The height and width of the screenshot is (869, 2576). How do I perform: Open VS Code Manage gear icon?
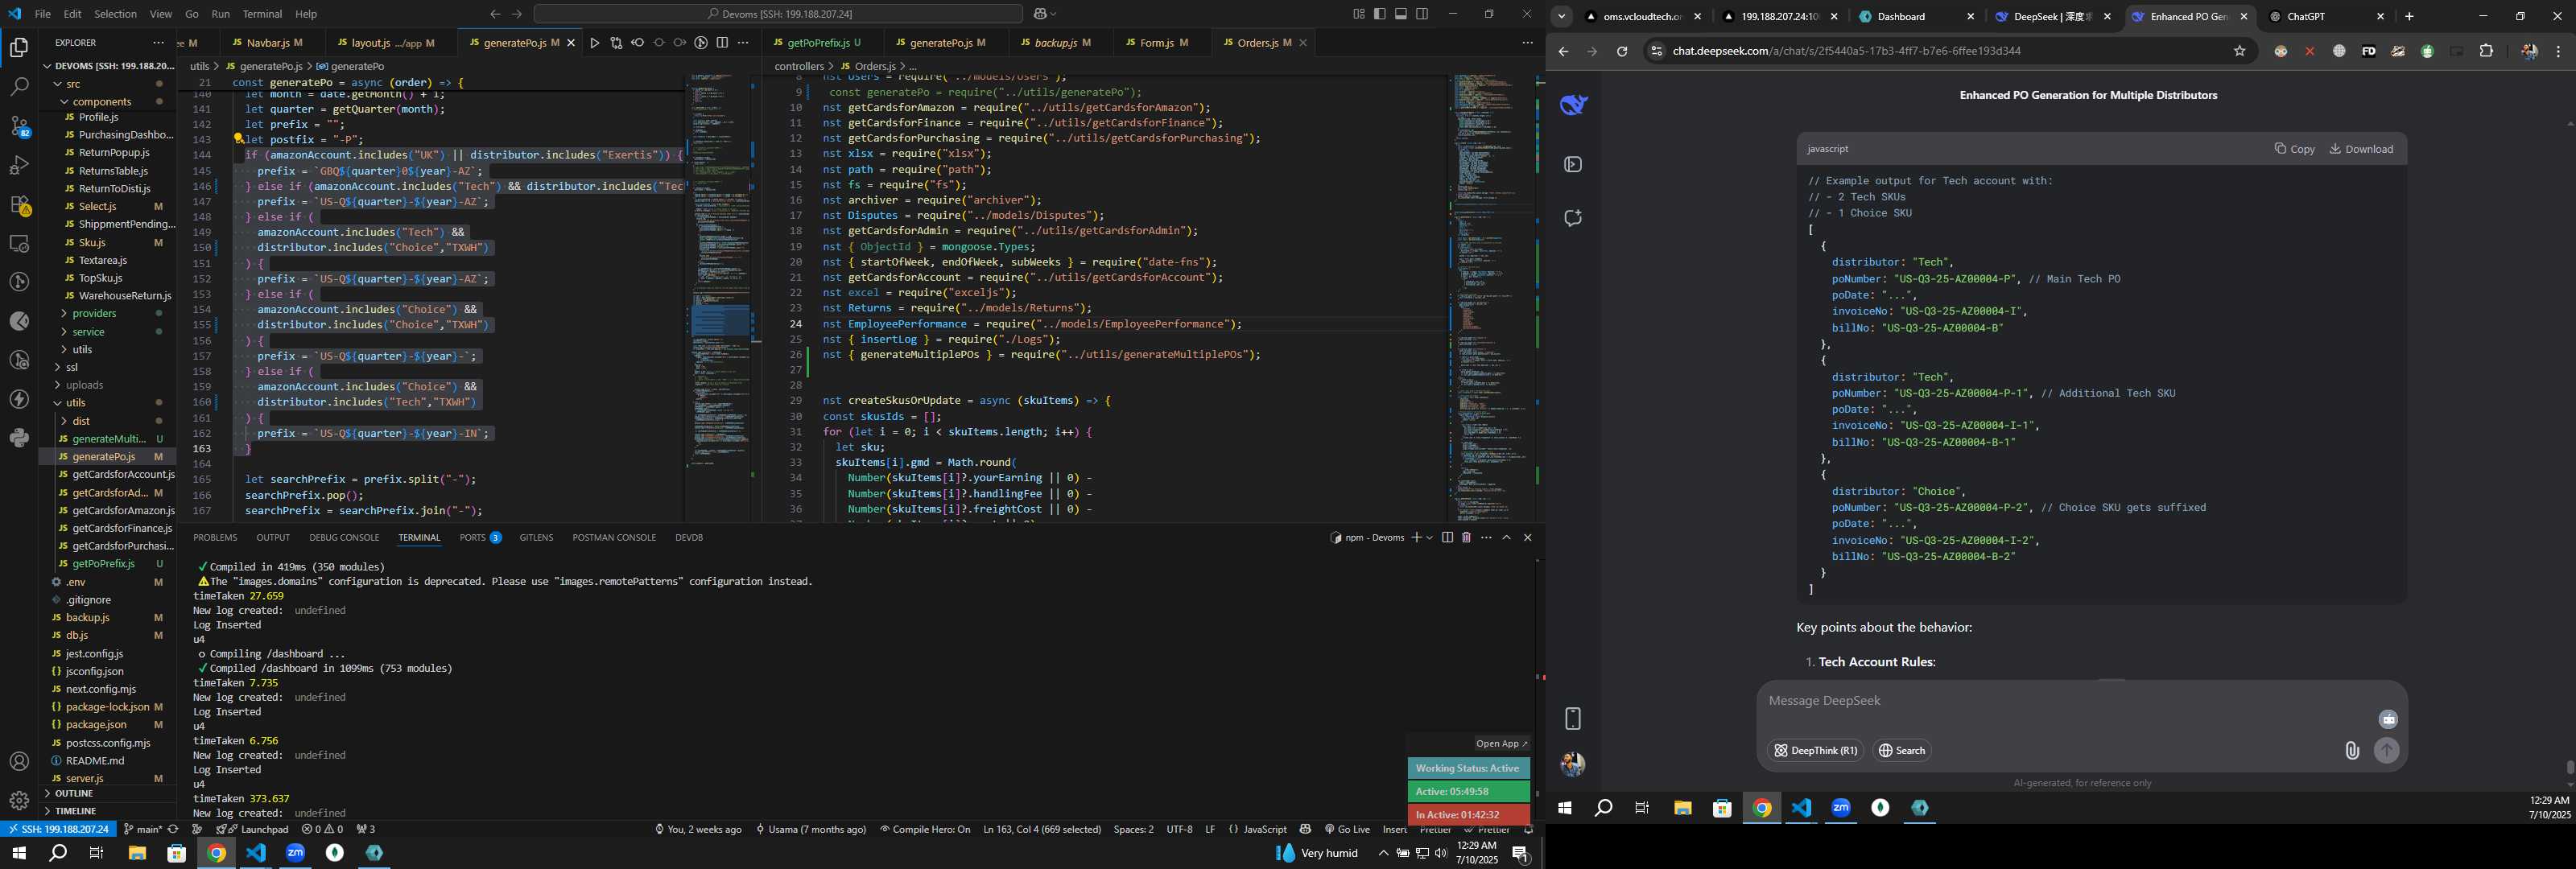tap(19, 800)
